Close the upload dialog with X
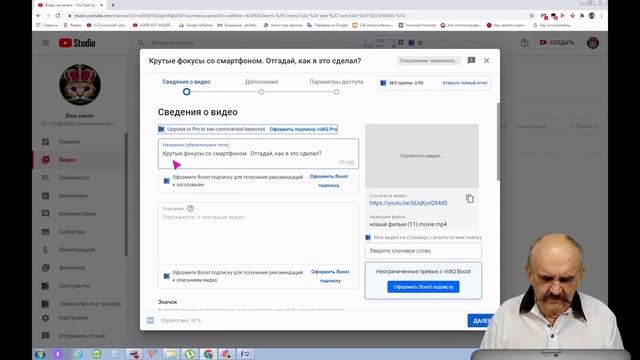Image resolution: width=640 pixels, height=360 pixels. [486, 60]
